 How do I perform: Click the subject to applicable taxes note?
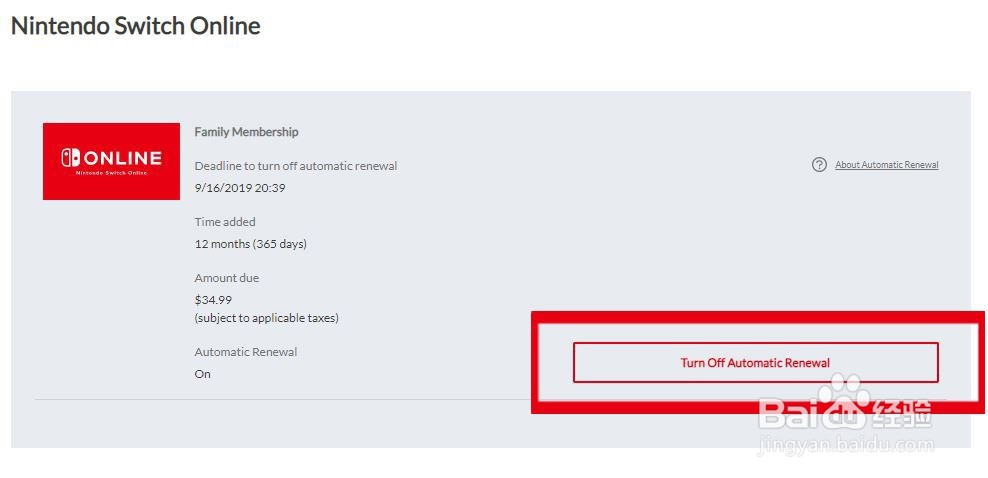267,318
